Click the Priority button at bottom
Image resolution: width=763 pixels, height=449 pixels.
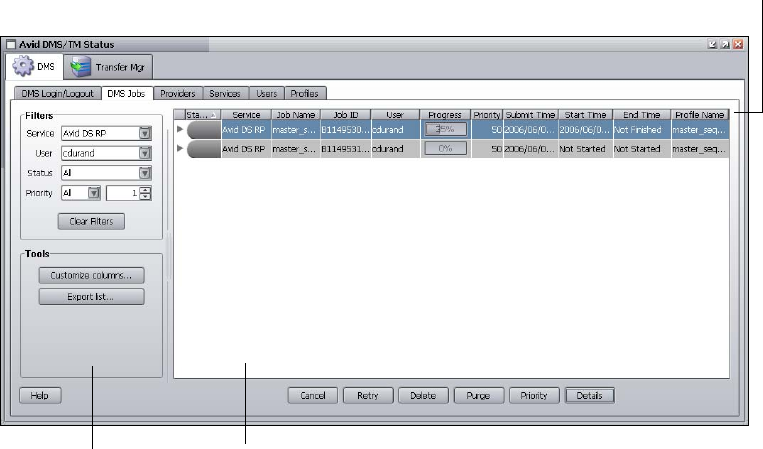click(534, 395)
